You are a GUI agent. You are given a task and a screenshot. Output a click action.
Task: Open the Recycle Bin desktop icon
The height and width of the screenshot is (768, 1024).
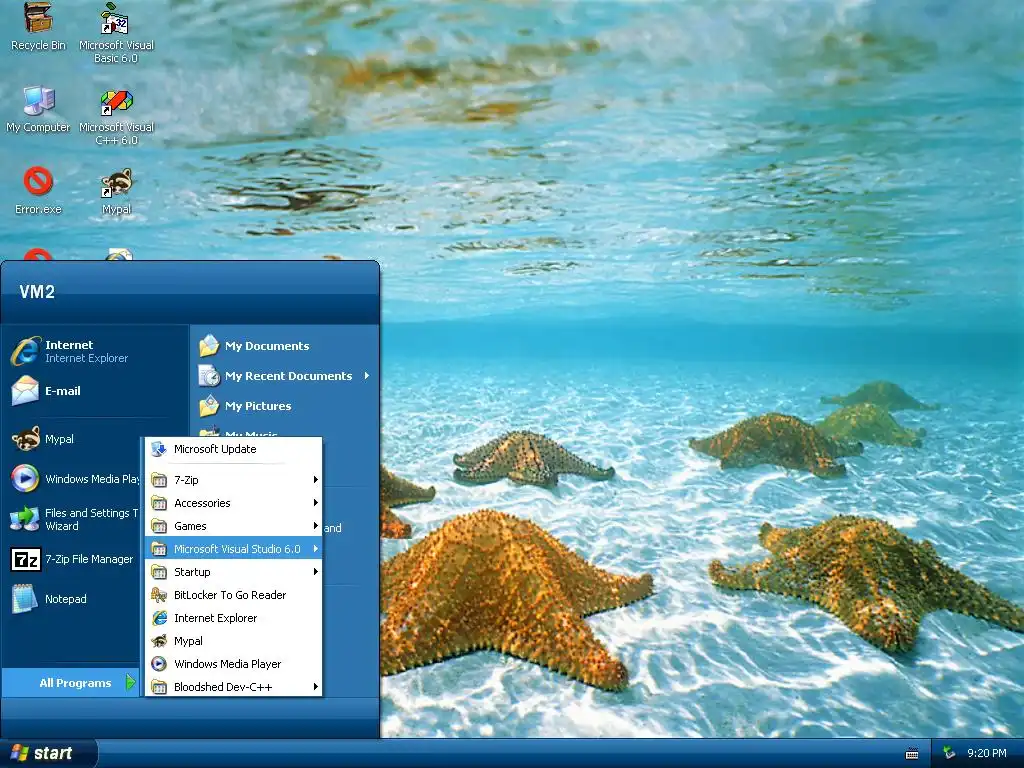coord(38,26)
